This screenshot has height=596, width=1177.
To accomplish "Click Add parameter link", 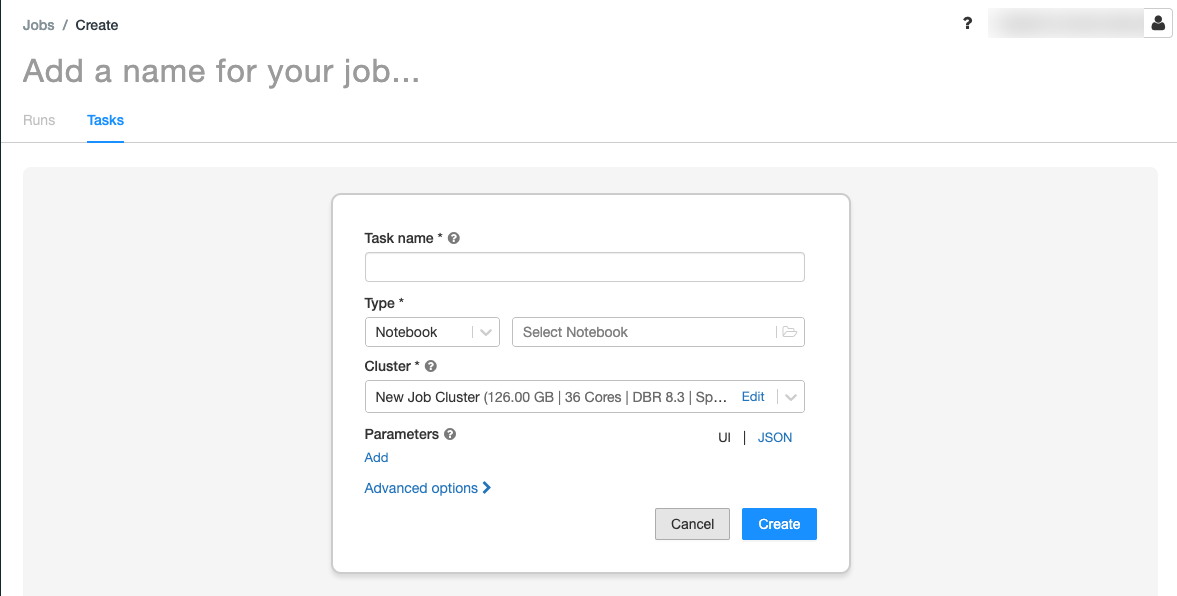I will click(x=376, y=457).
